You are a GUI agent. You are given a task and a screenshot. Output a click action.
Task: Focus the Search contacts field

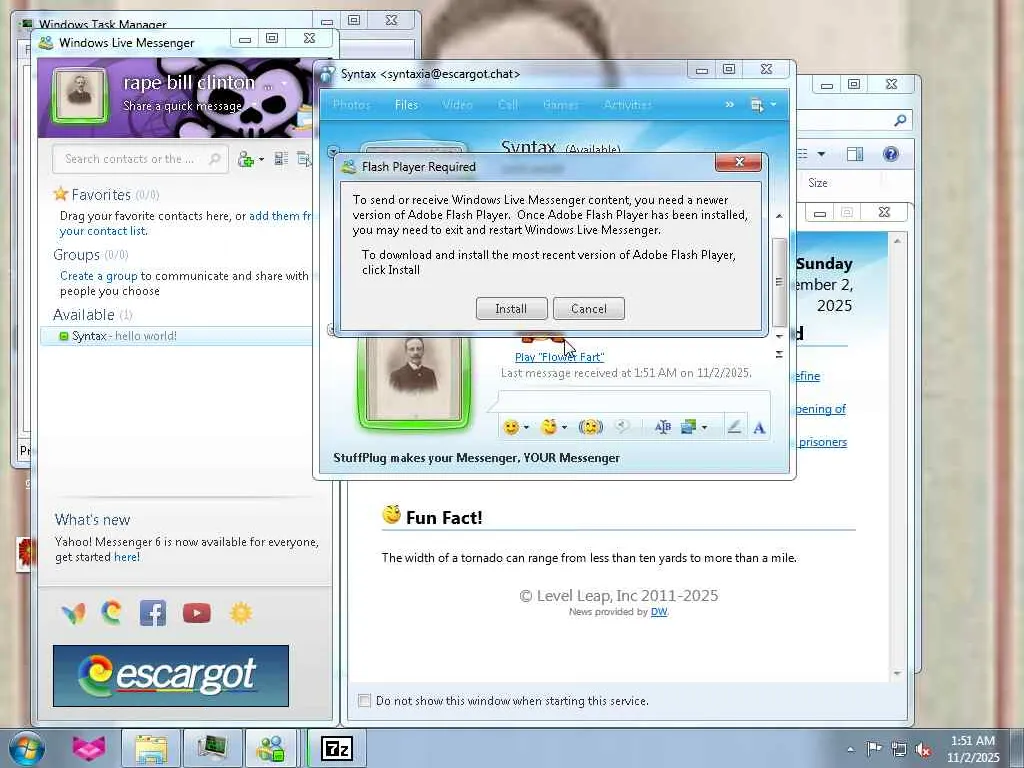pos(140,159)
